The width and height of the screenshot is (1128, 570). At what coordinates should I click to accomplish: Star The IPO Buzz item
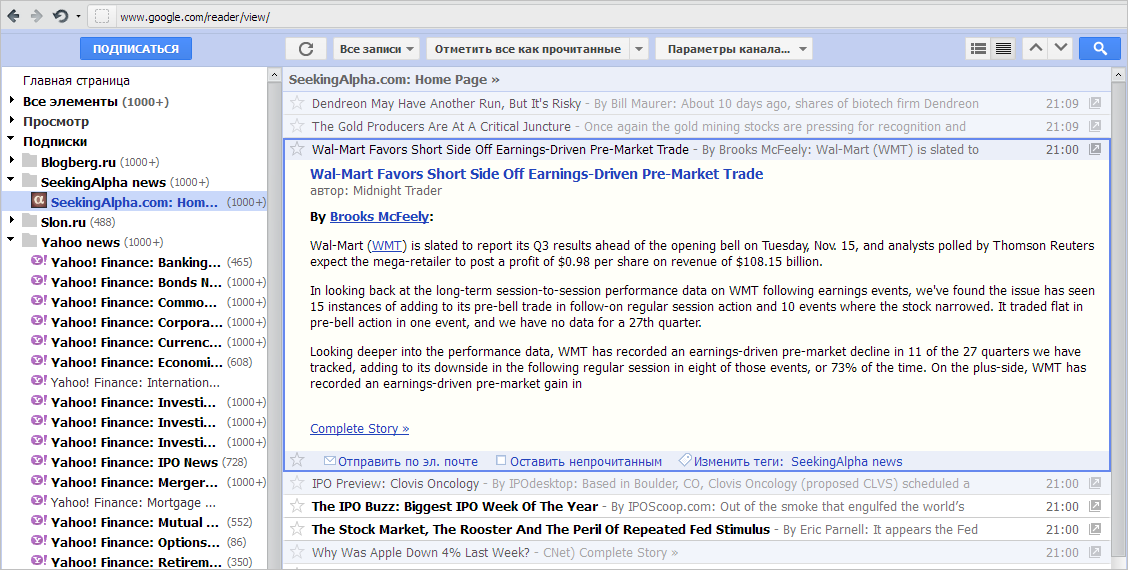pyautogui.click(x=297, y=506)
